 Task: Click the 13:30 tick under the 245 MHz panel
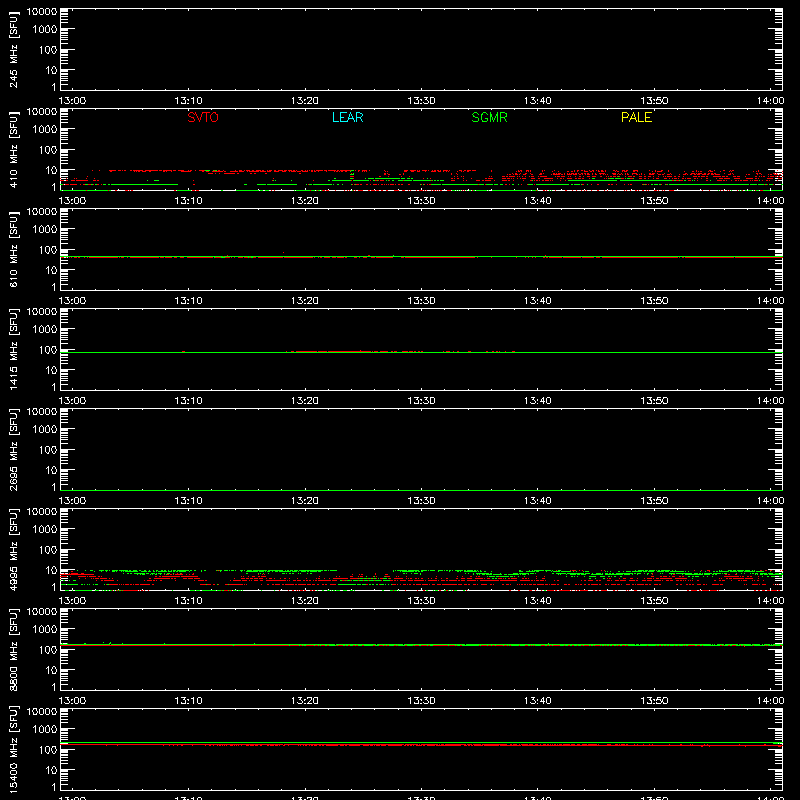(421, 101)
